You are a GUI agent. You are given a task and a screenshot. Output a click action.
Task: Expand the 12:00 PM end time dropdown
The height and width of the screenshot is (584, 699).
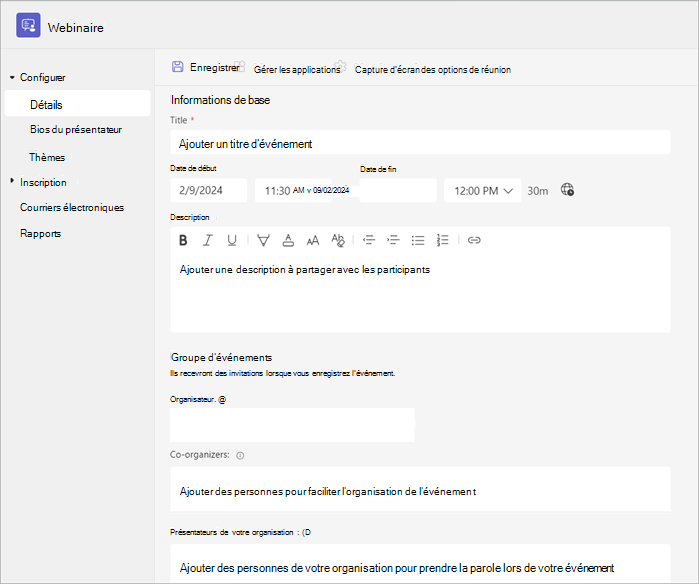482,191
